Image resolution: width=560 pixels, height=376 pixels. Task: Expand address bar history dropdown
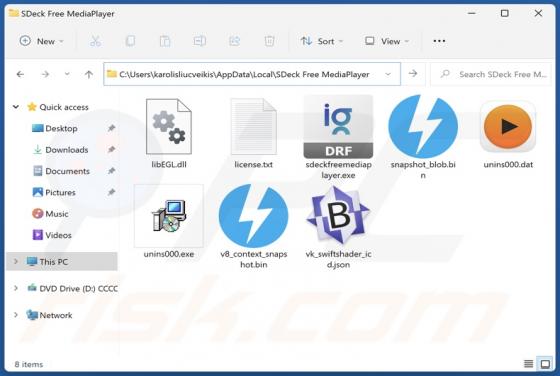388,74
